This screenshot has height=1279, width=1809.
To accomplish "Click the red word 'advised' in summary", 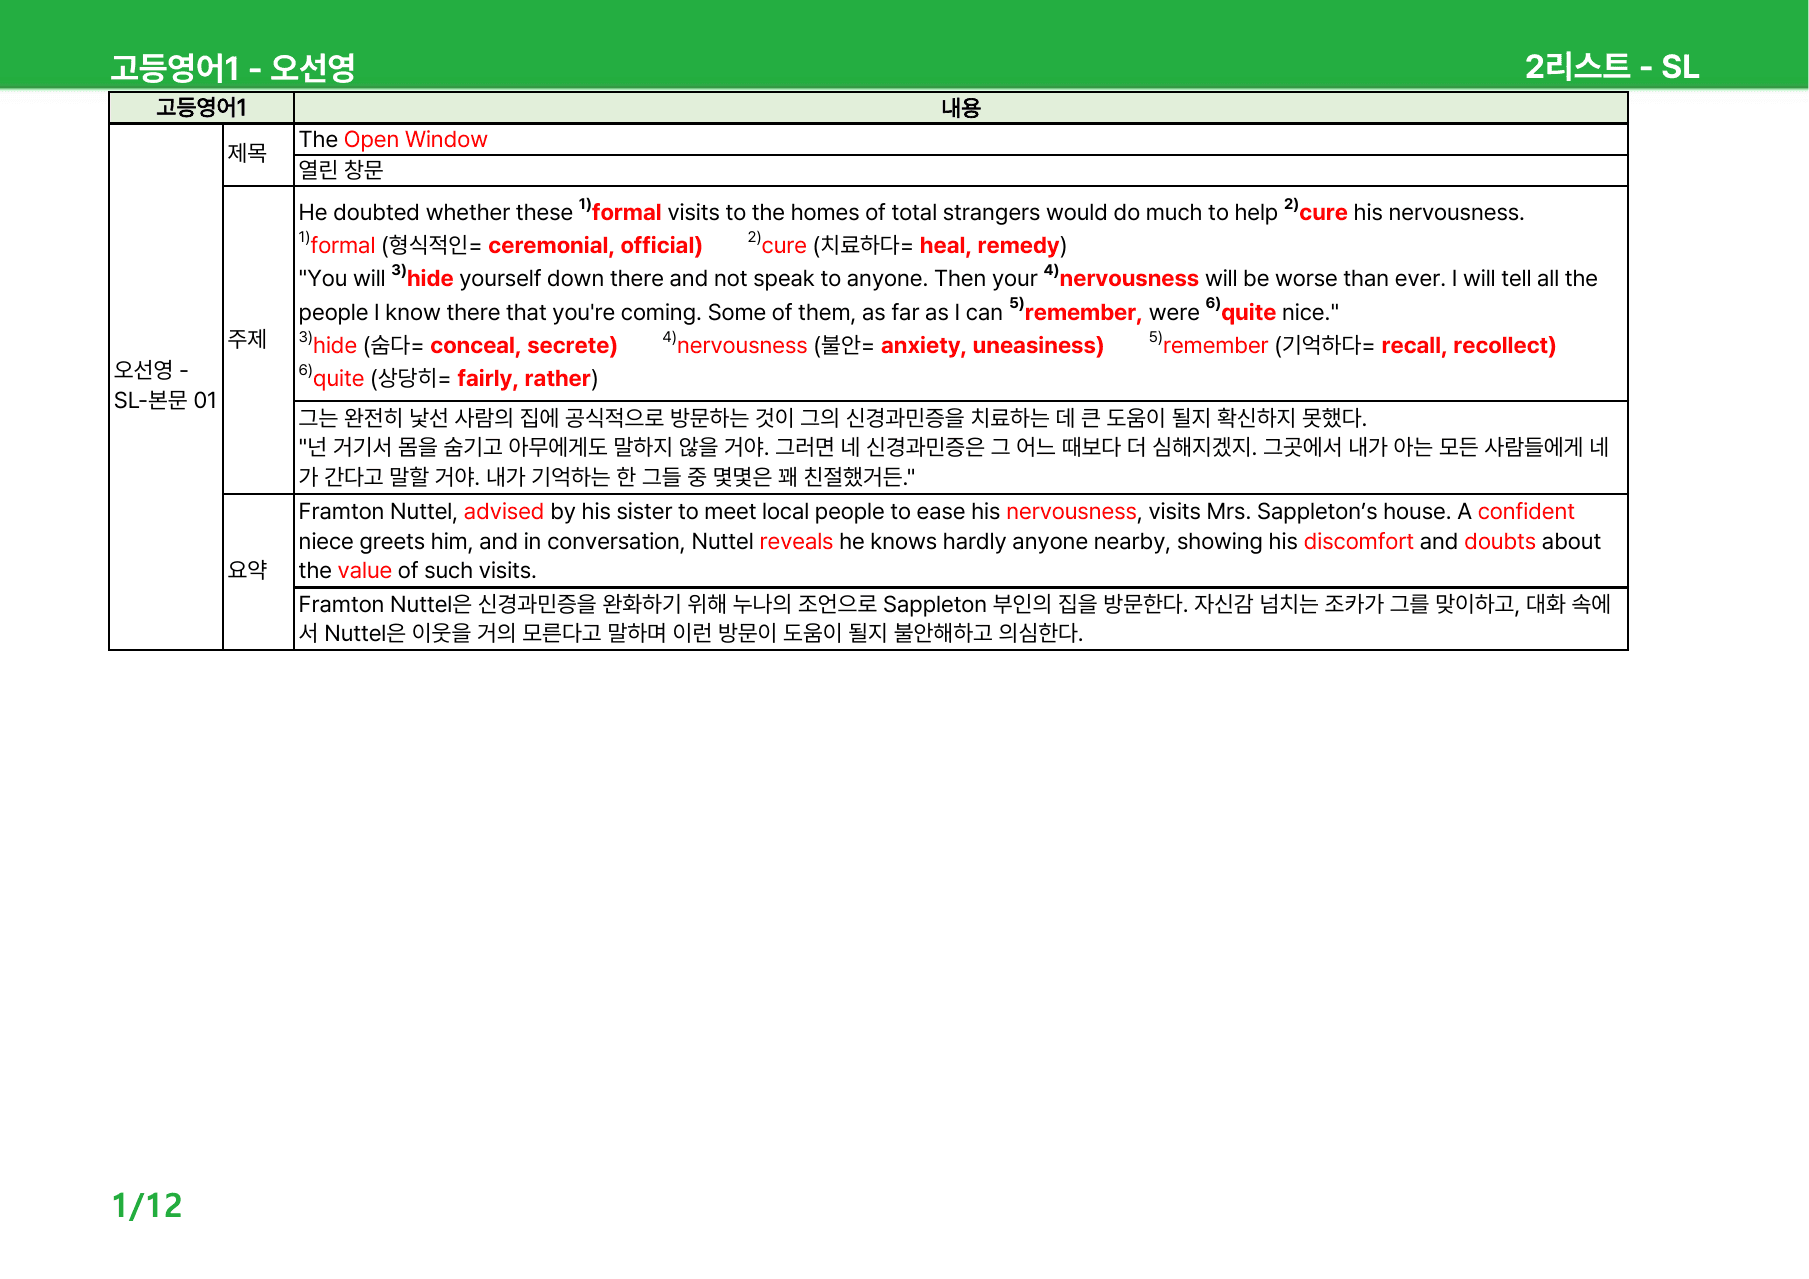I will point(503,512).
